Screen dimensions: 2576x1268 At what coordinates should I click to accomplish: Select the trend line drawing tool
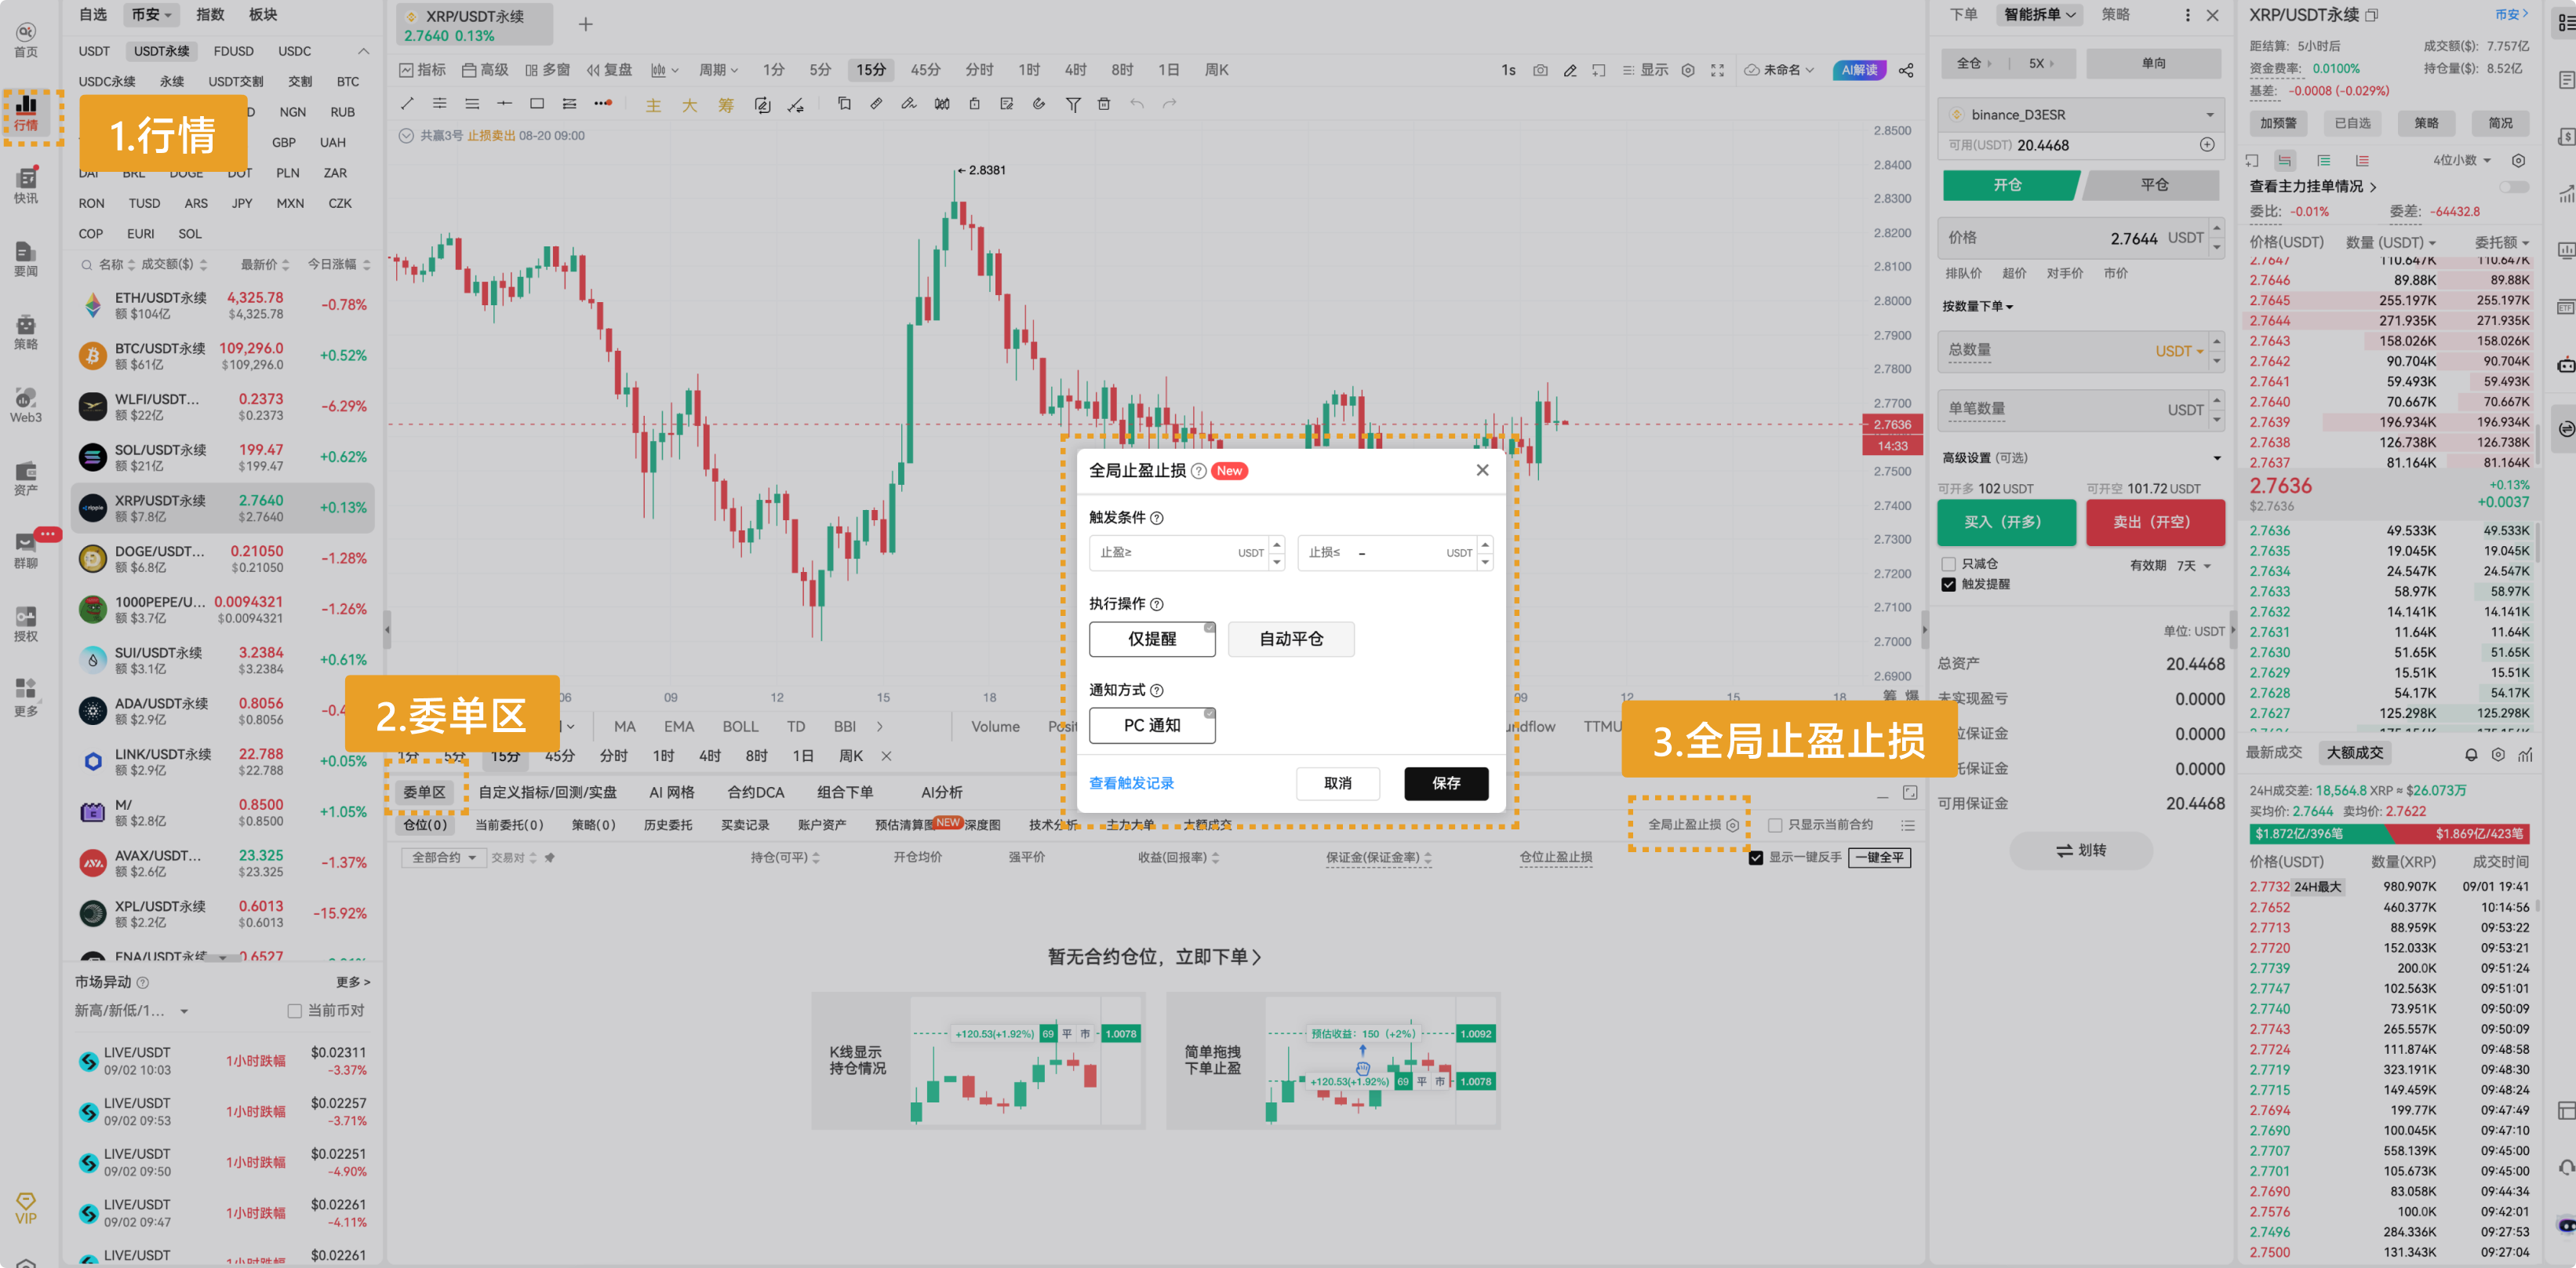click(x=407, y=104)
